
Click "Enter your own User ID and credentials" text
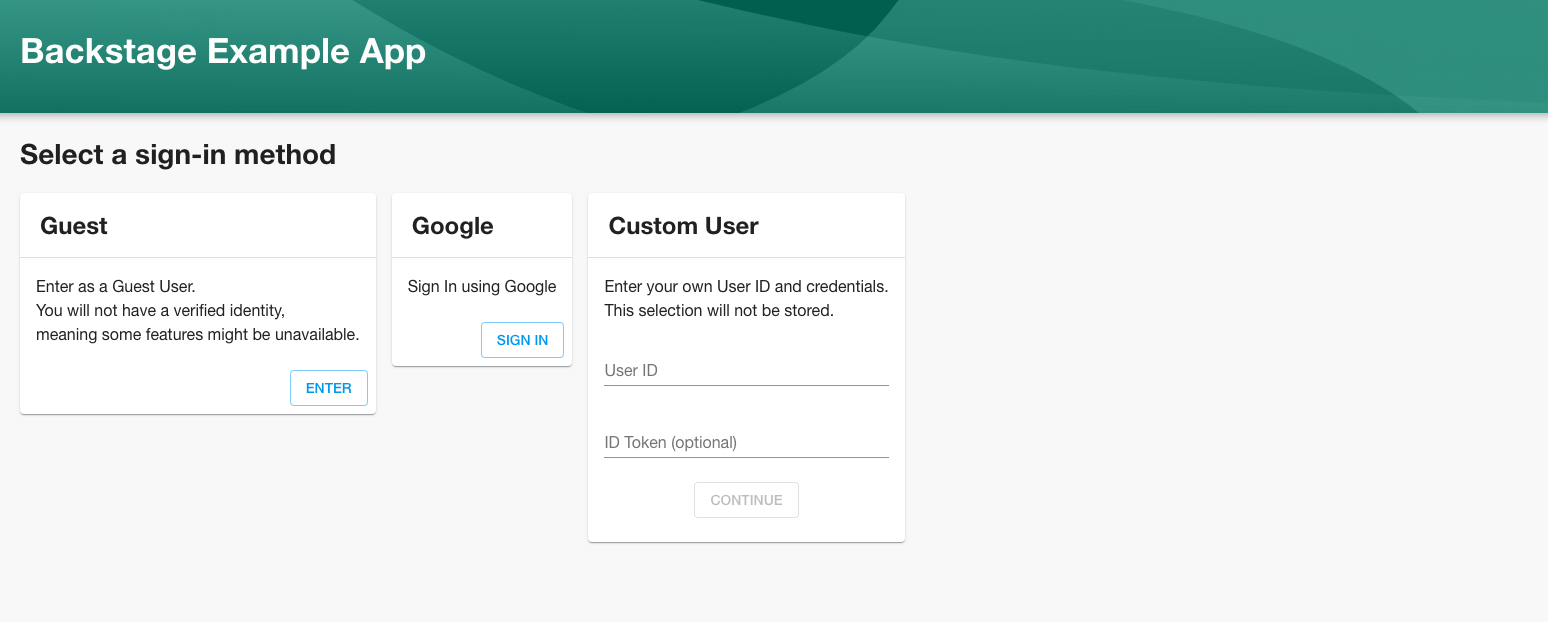(x=746, y=287)
